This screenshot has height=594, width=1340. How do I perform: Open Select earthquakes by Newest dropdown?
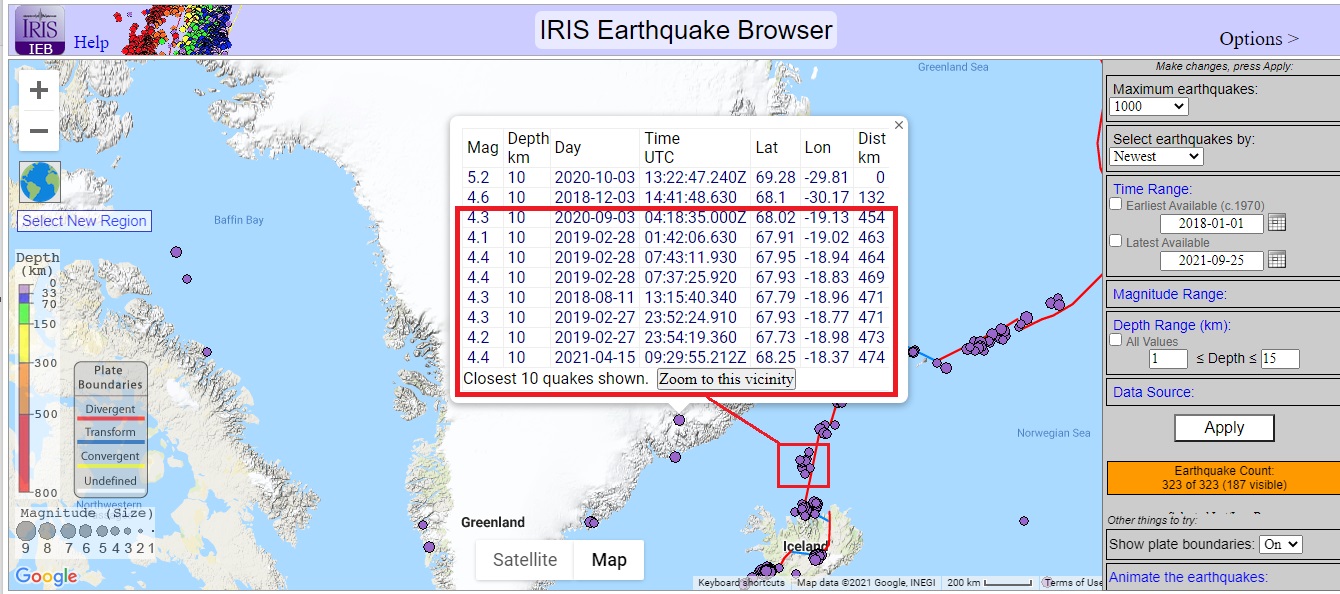(1156, 156)
